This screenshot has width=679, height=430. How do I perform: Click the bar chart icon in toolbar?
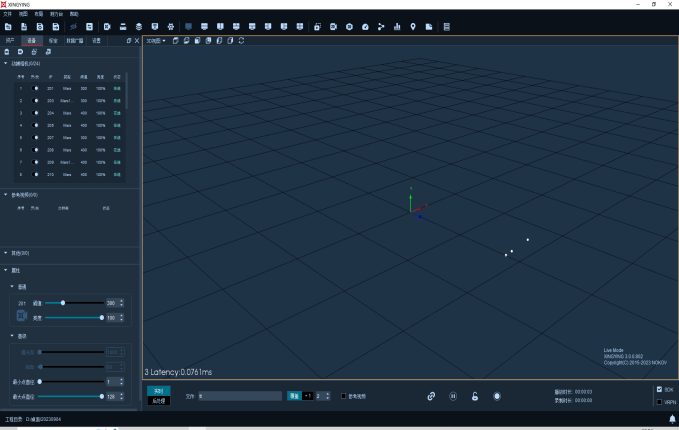click(397, 27)
